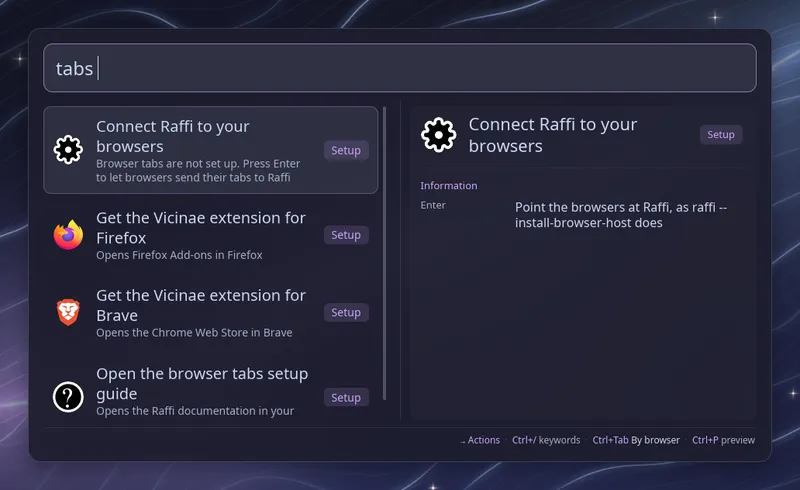Viewport: 800px width, 490px height.
Task: Focus the search field containing "tabs"
Action: point(399,68)
